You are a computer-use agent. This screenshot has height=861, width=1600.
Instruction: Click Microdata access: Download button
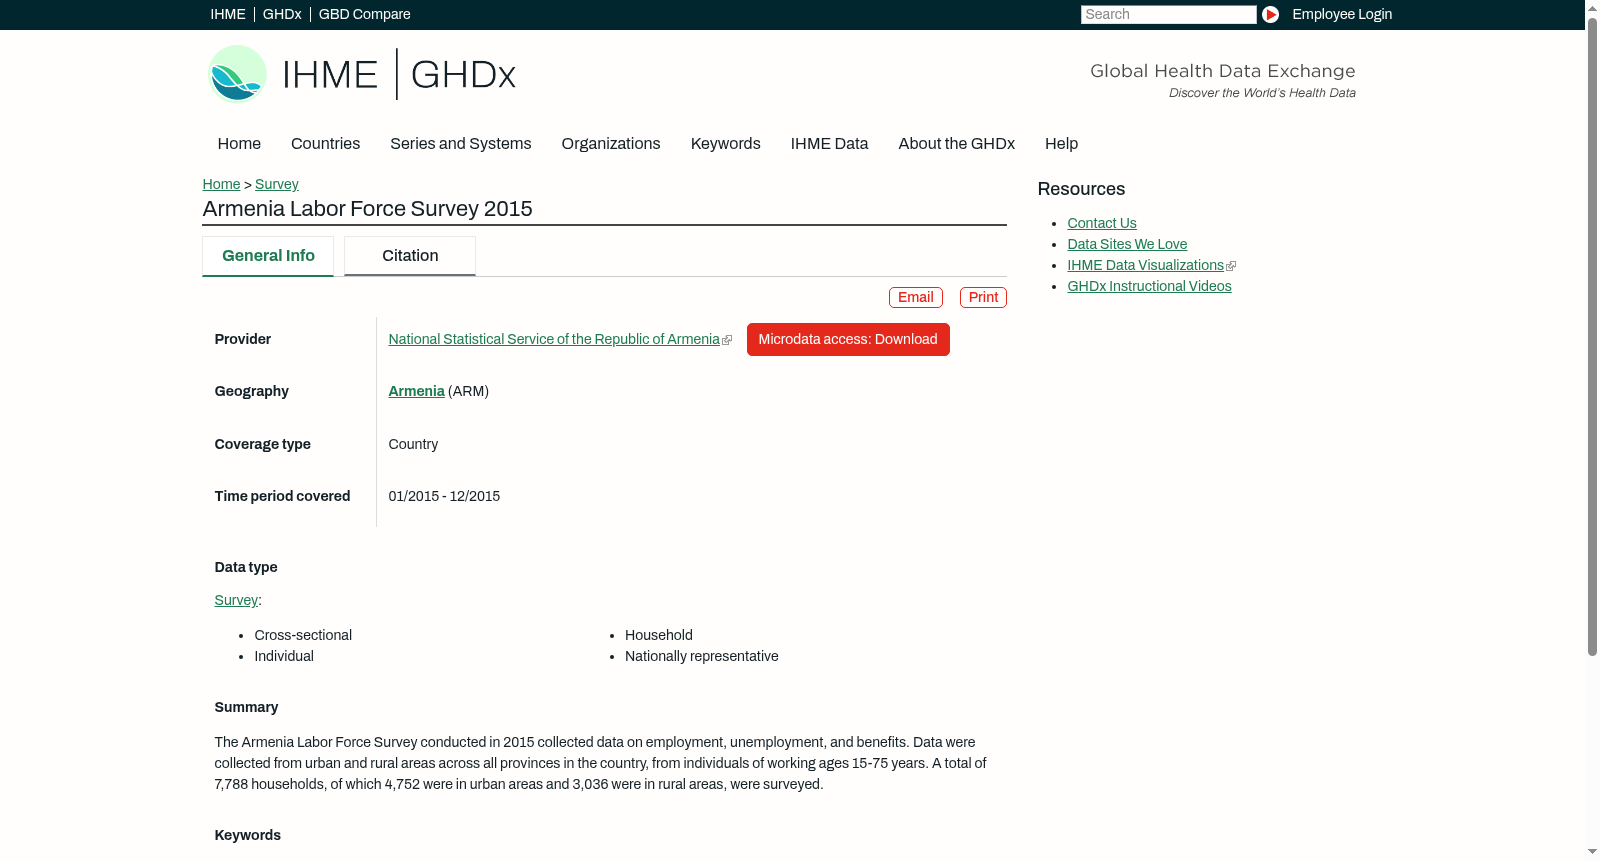848,339
